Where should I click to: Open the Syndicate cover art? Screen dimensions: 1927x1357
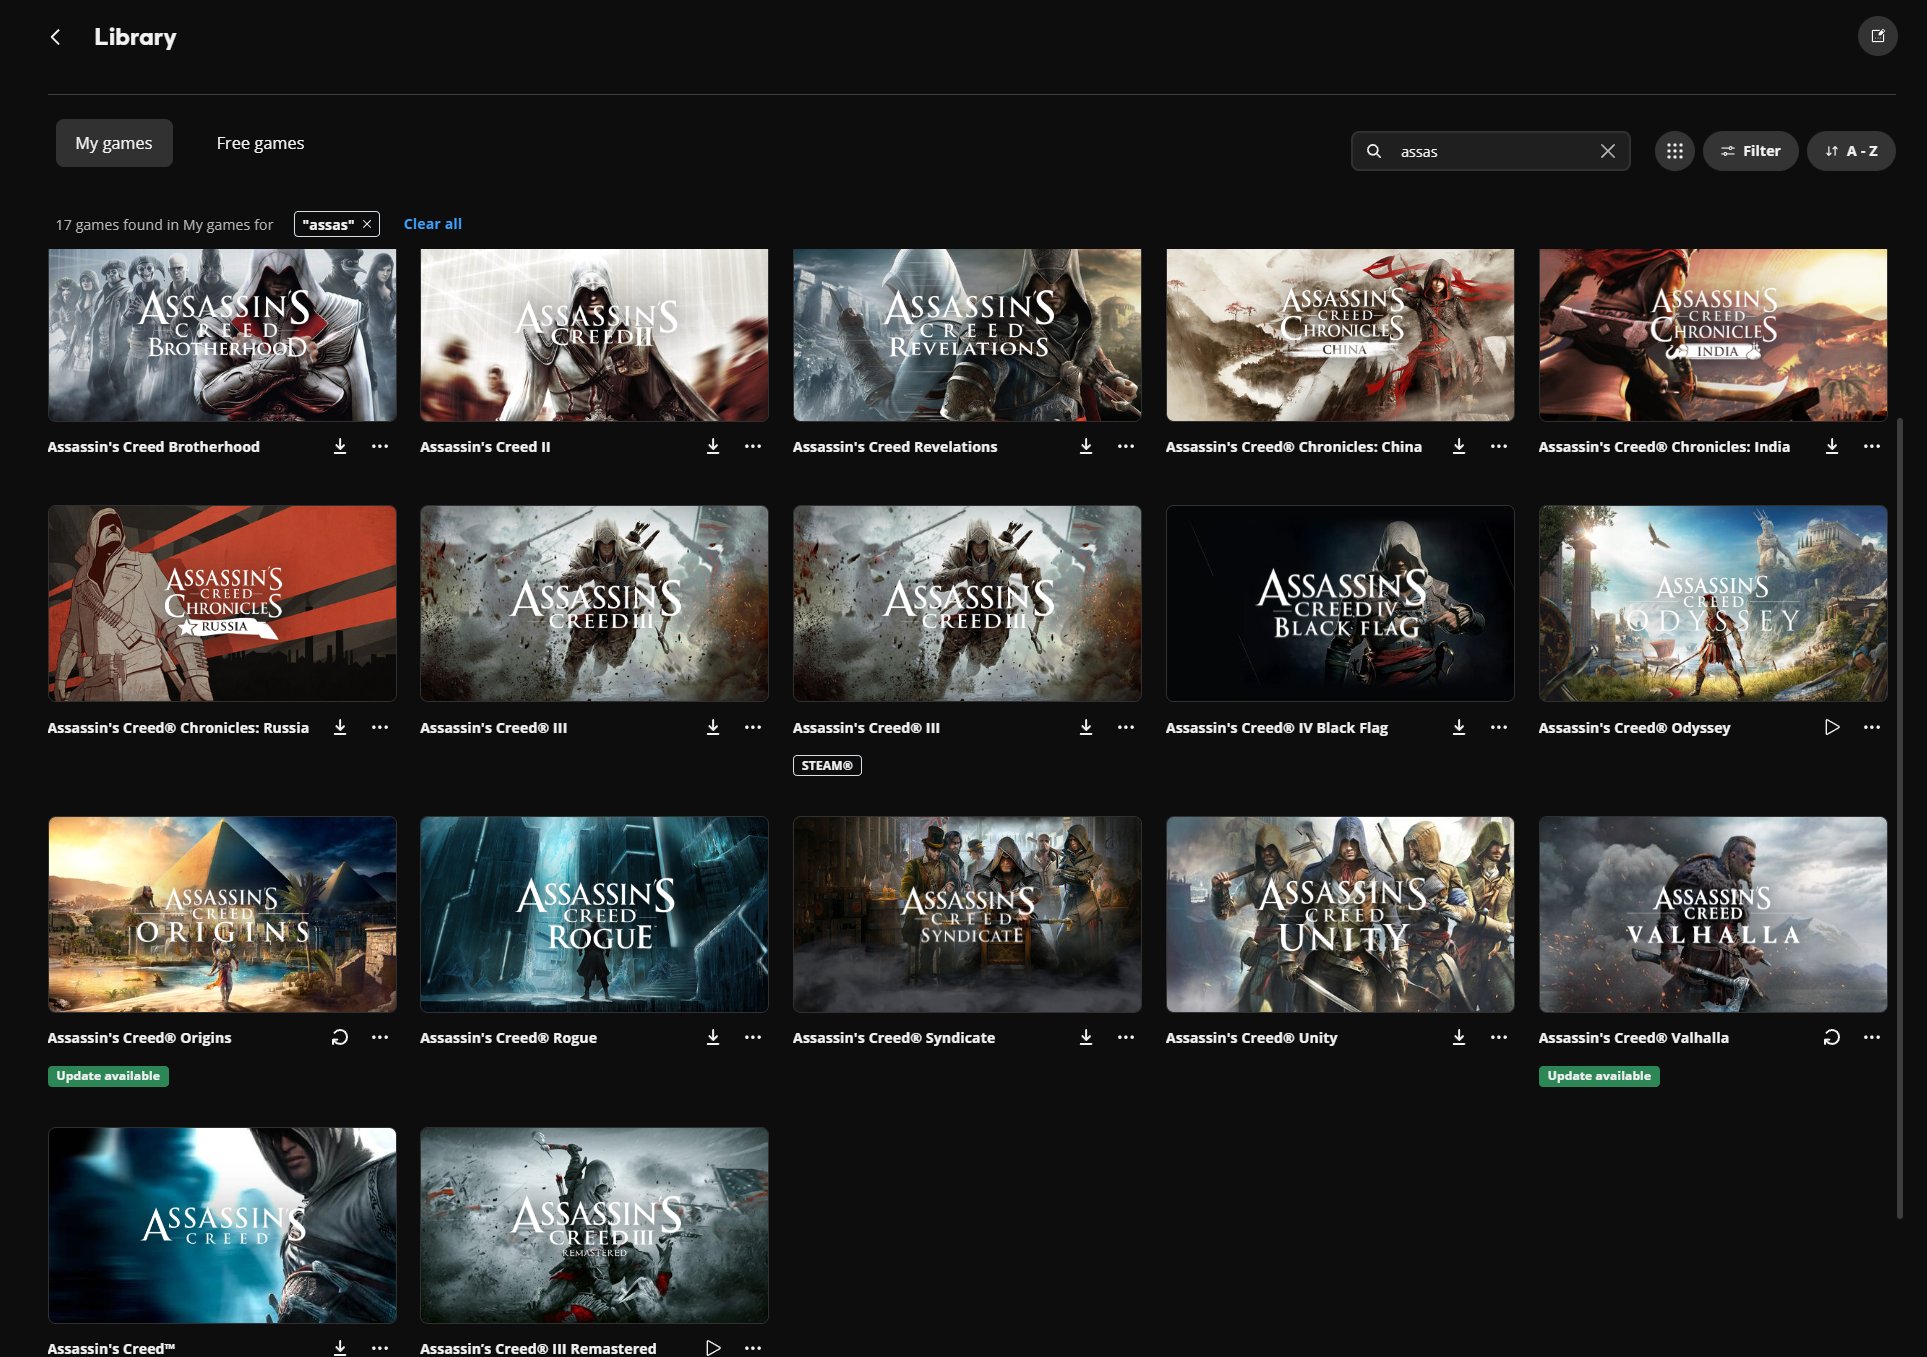[967, 914]
